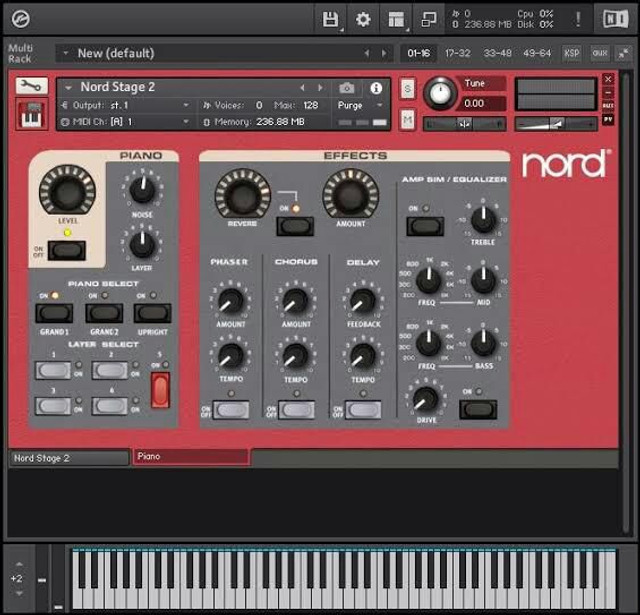Toggle the Amp Sim ON button near Drive
Image resolution: width=640 pixels, height=615 pixels.
(478, 409)
